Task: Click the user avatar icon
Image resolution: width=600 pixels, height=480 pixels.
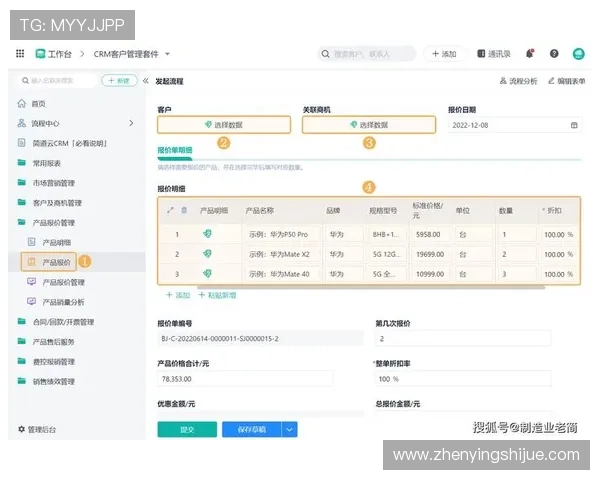Action: click(x=578, y=54)
